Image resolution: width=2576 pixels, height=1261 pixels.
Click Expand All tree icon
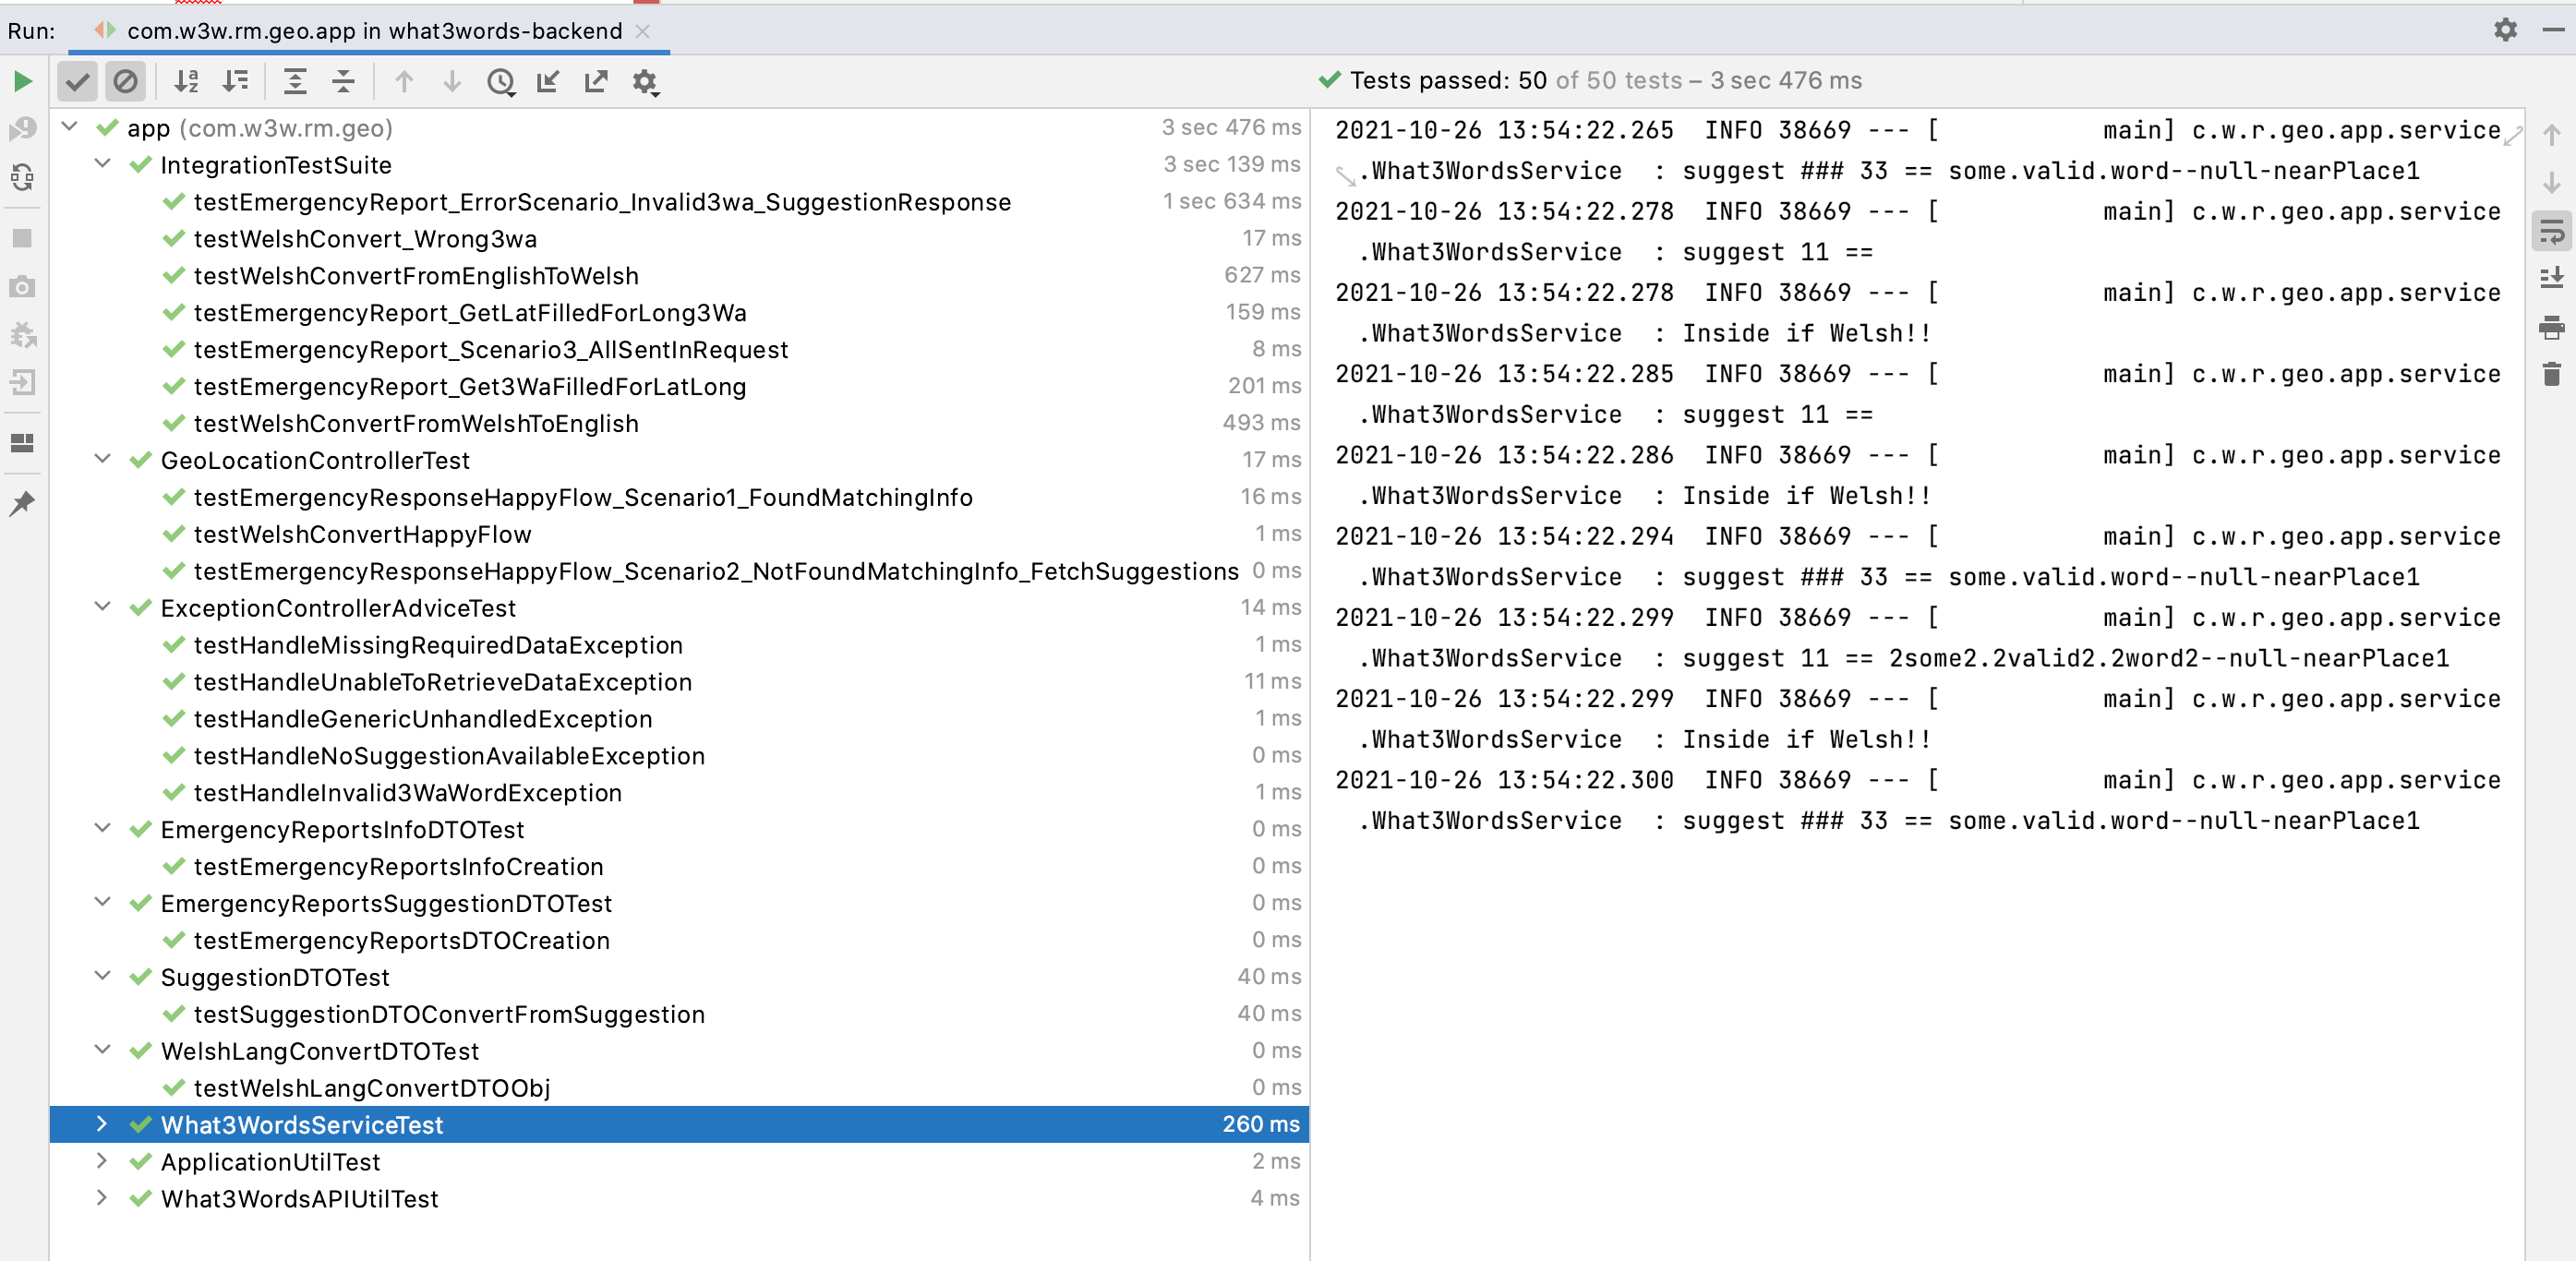(x=295, y=81)
